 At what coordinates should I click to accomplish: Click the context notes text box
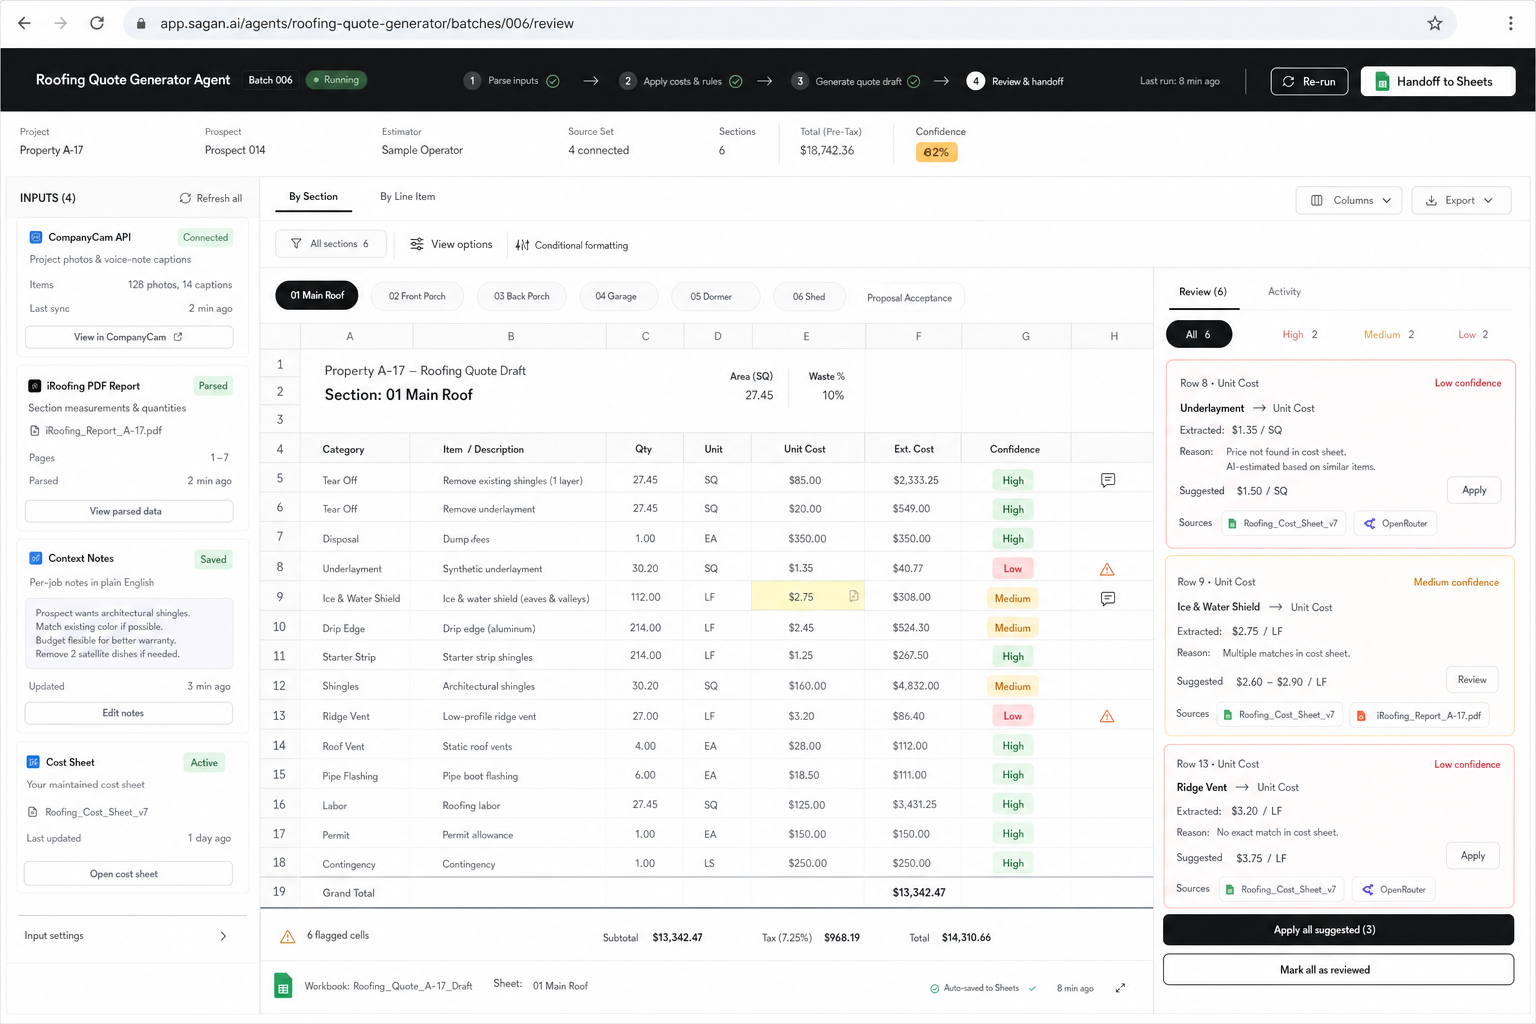(x=129, y=633)
